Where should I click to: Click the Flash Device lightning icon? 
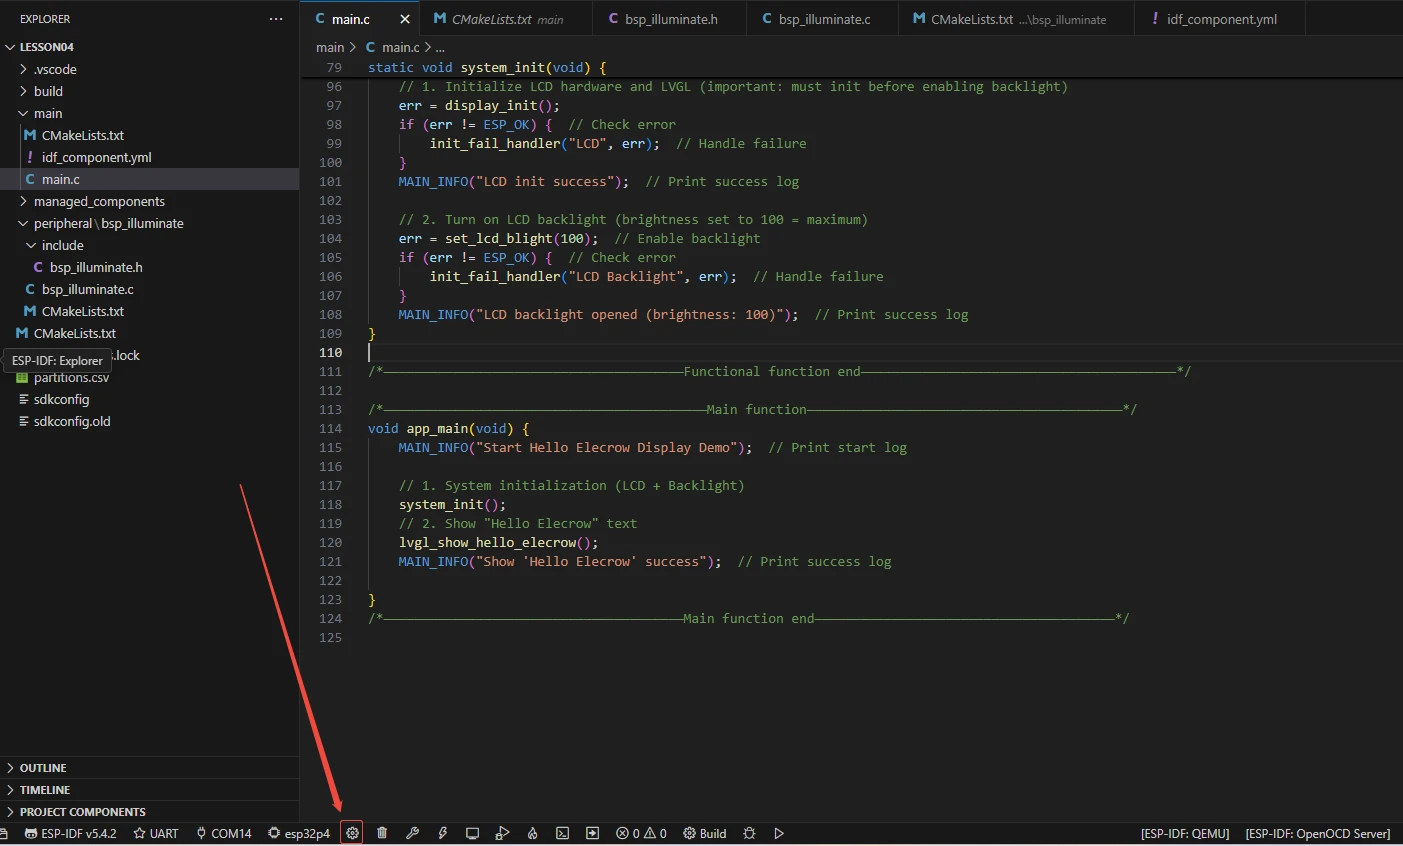coord(442,833)
